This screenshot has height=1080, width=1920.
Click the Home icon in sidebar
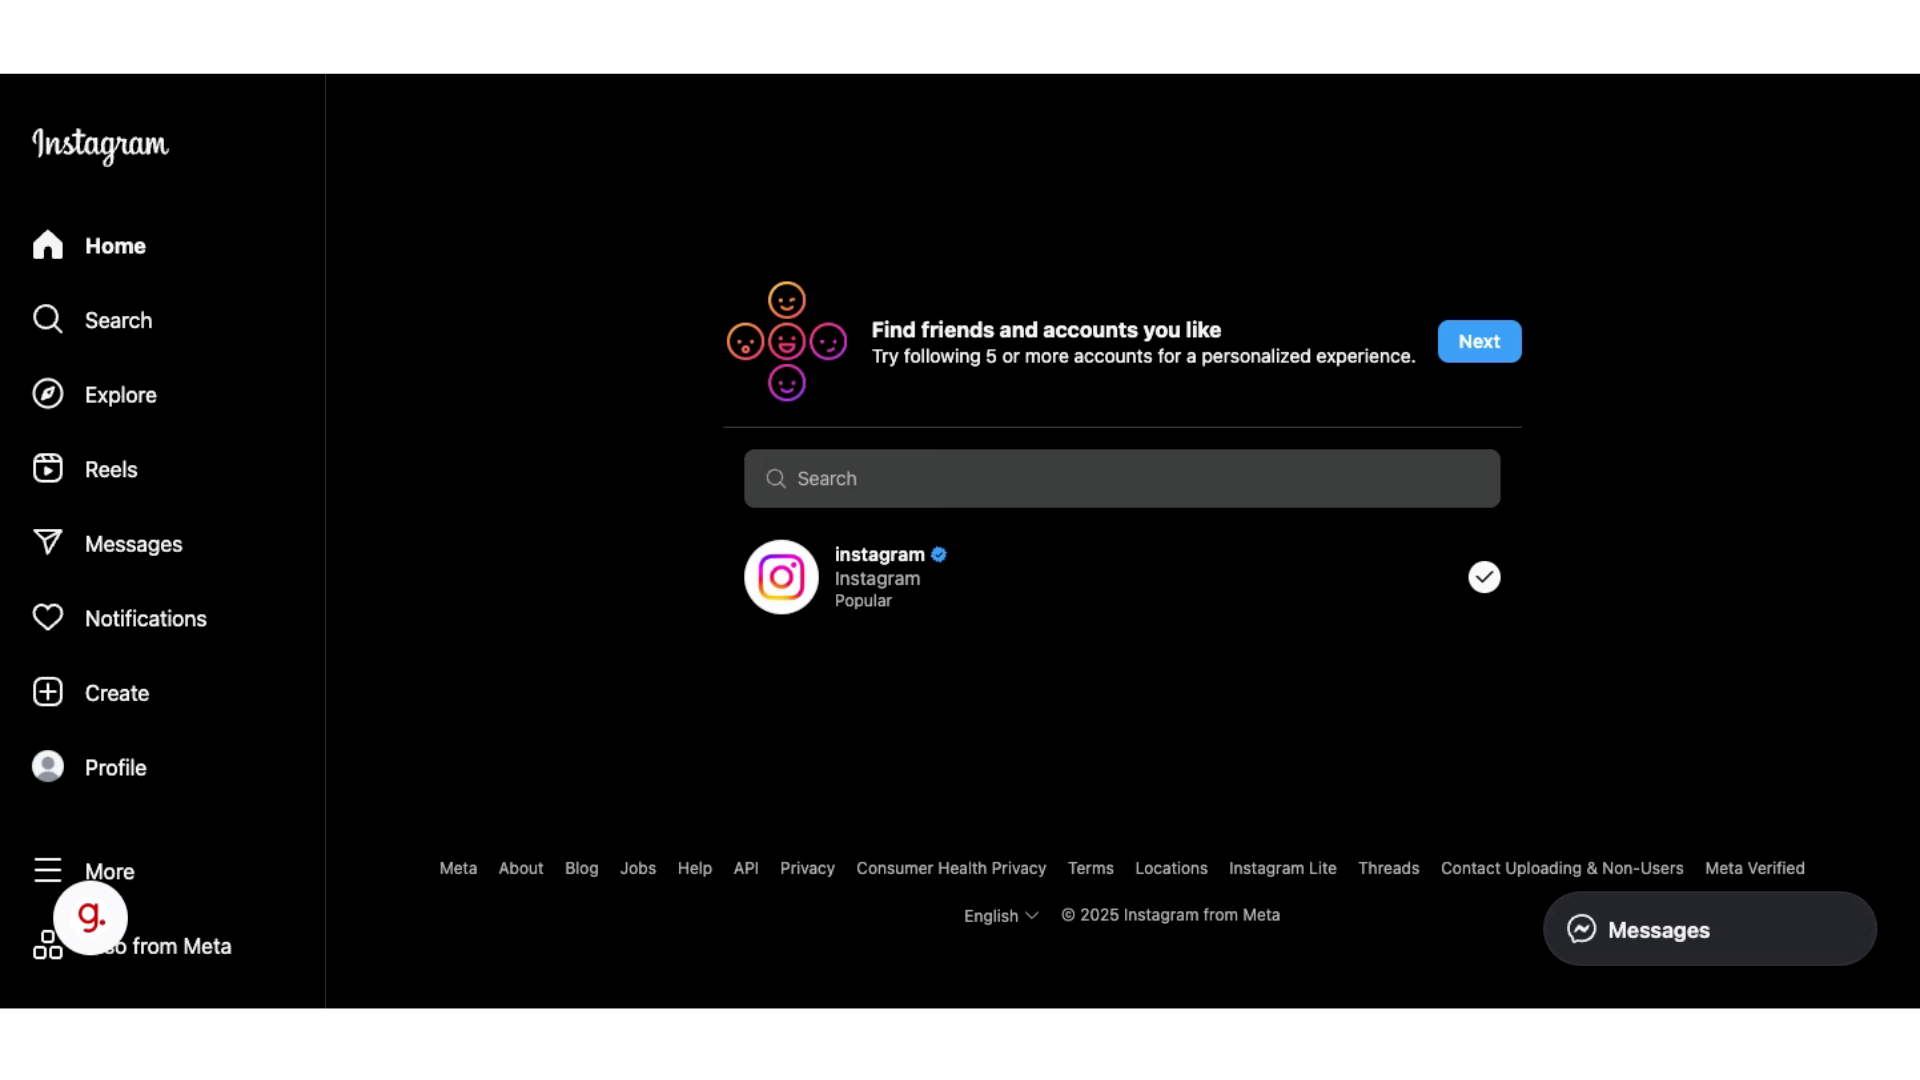[x=47, y=245]
